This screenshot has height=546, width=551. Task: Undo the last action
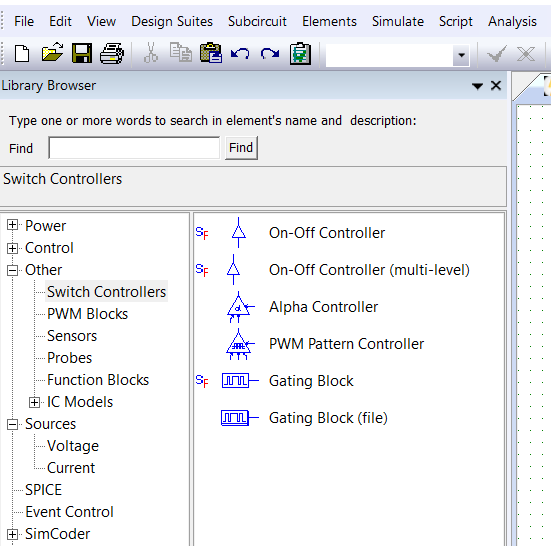click(x=240, y=54)
